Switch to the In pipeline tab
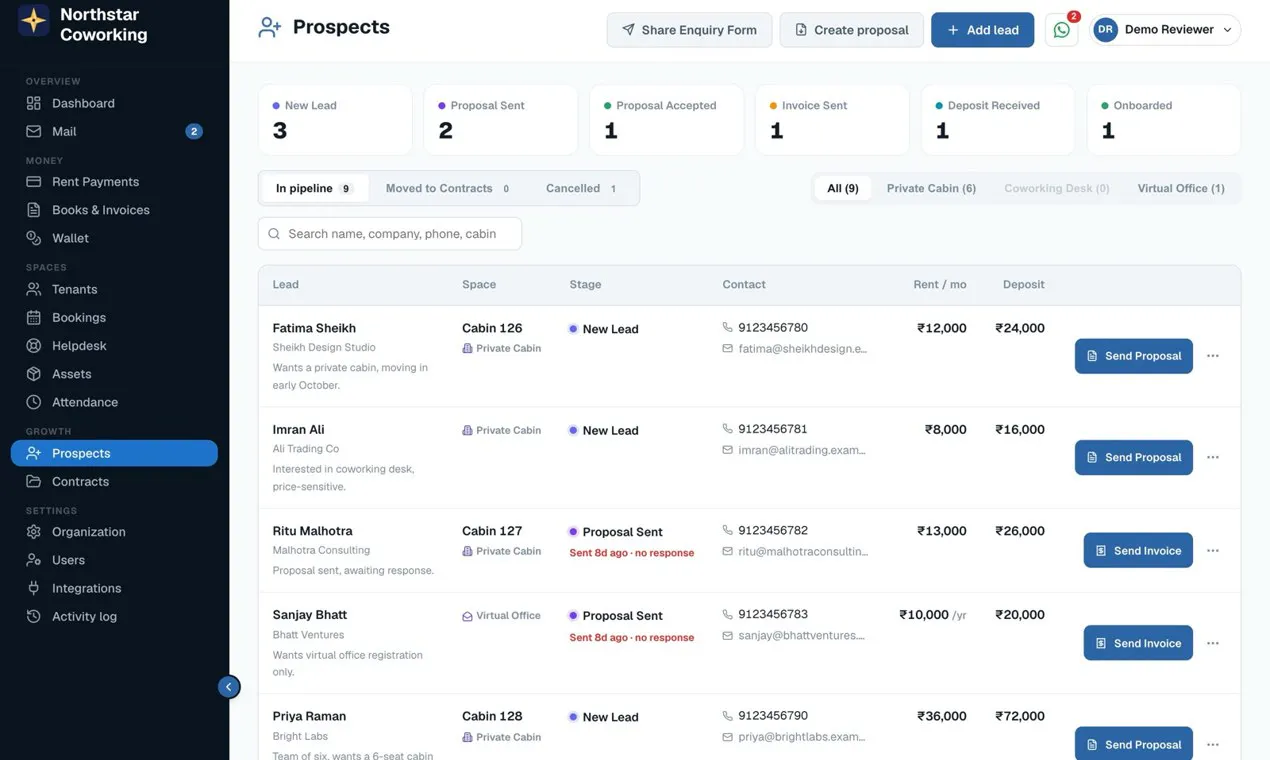The width and height of the screenshot is (1270, 760). [314, 188]
